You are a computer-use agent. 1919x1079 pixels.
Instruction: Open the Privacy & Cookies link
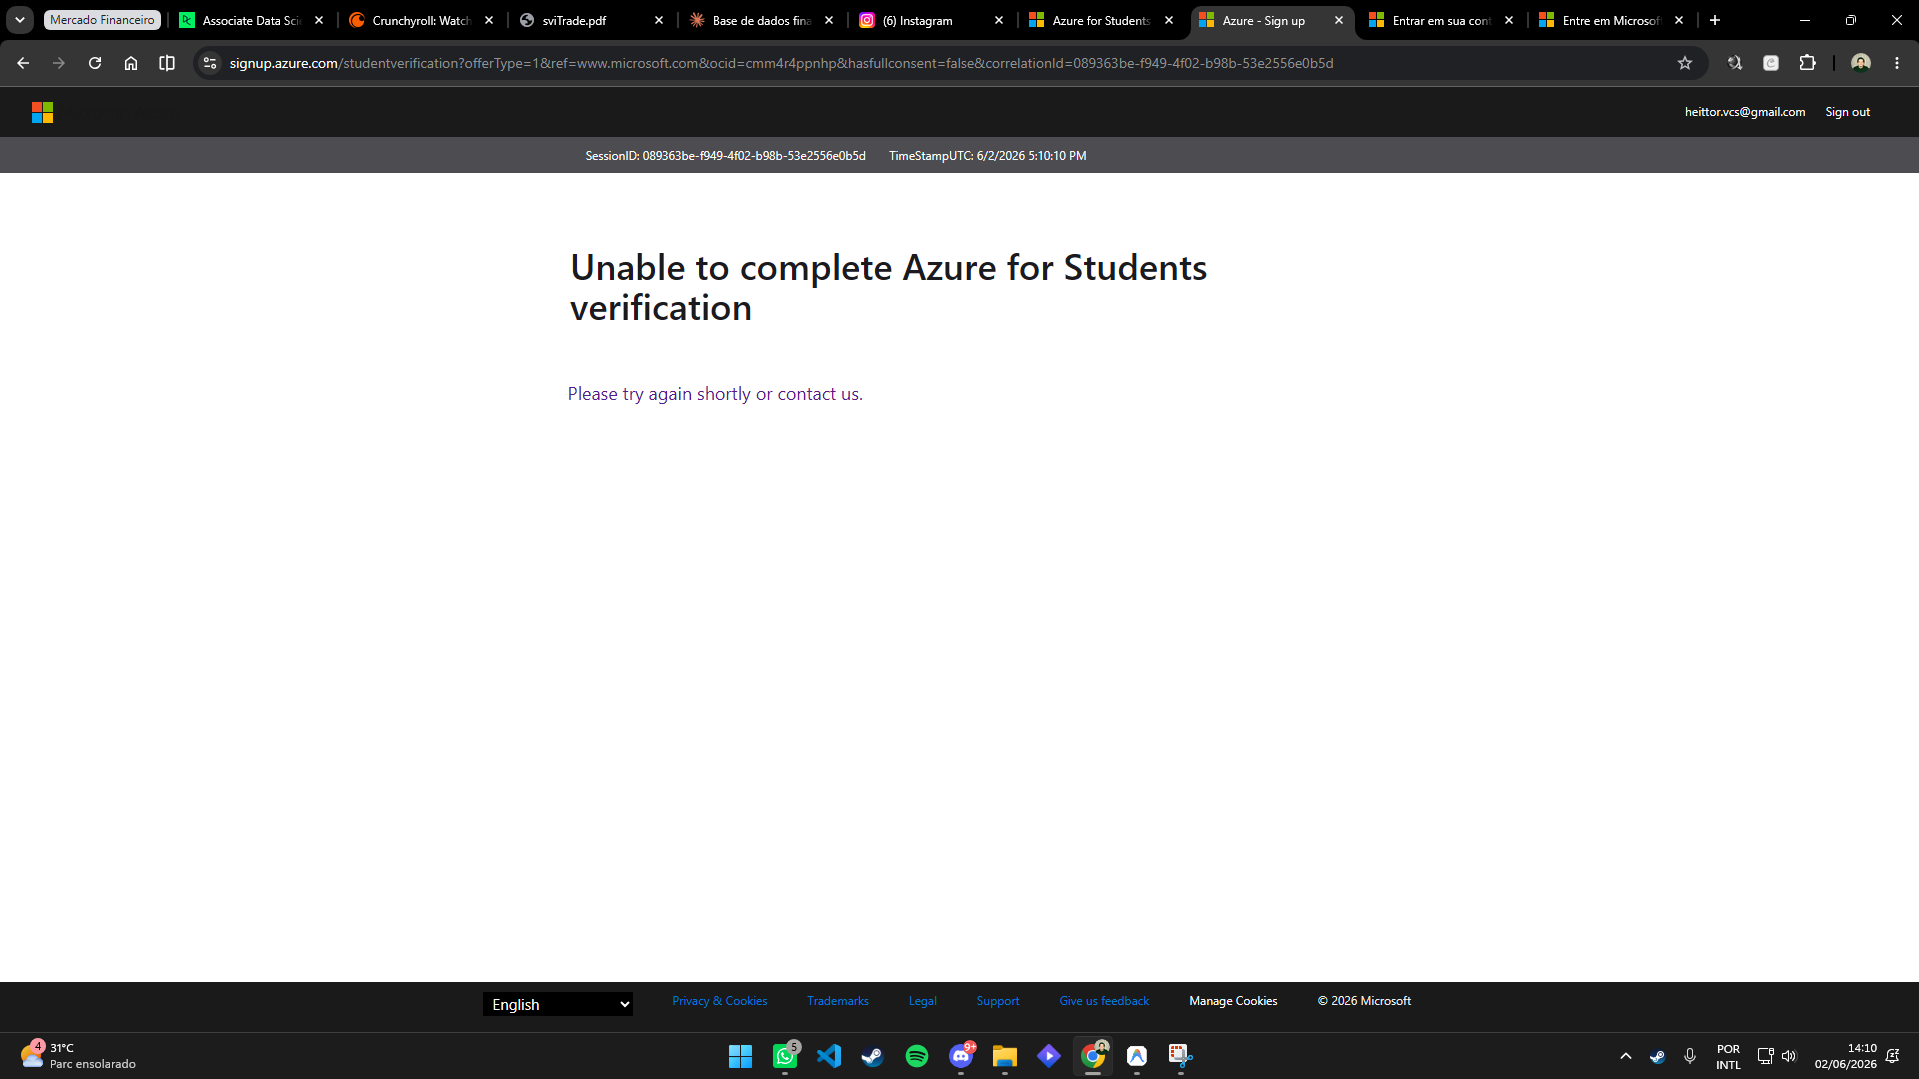[719, 1001]
